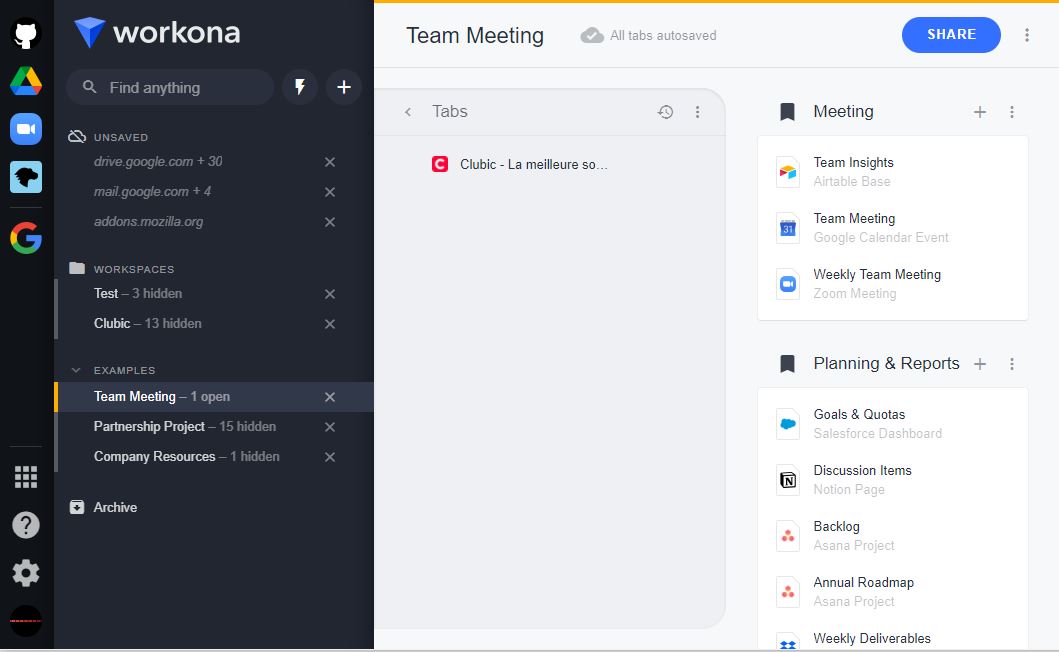The image size is (1059, 652).
Task: Click the All tabs autosaved cloud icon
Action: click(592, 35)
